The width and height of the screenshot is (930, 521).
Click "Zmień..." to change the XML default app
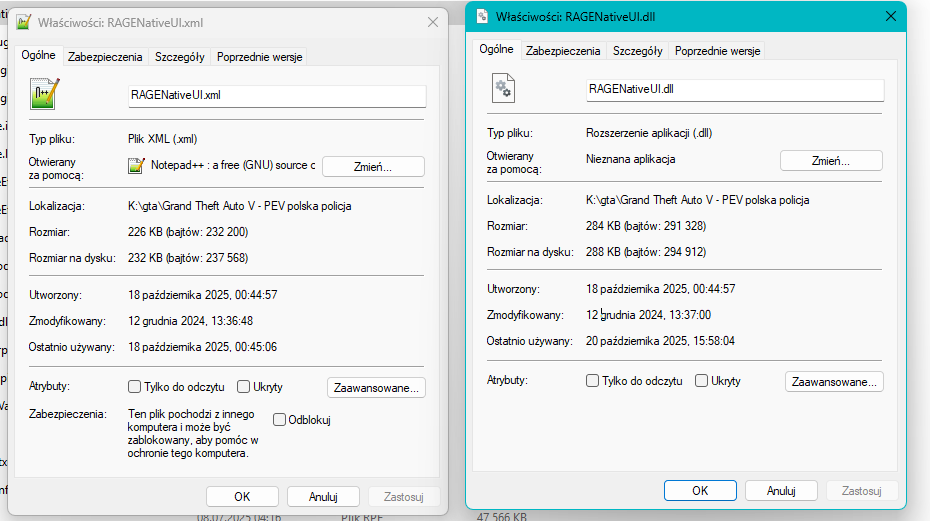point(373,166)
